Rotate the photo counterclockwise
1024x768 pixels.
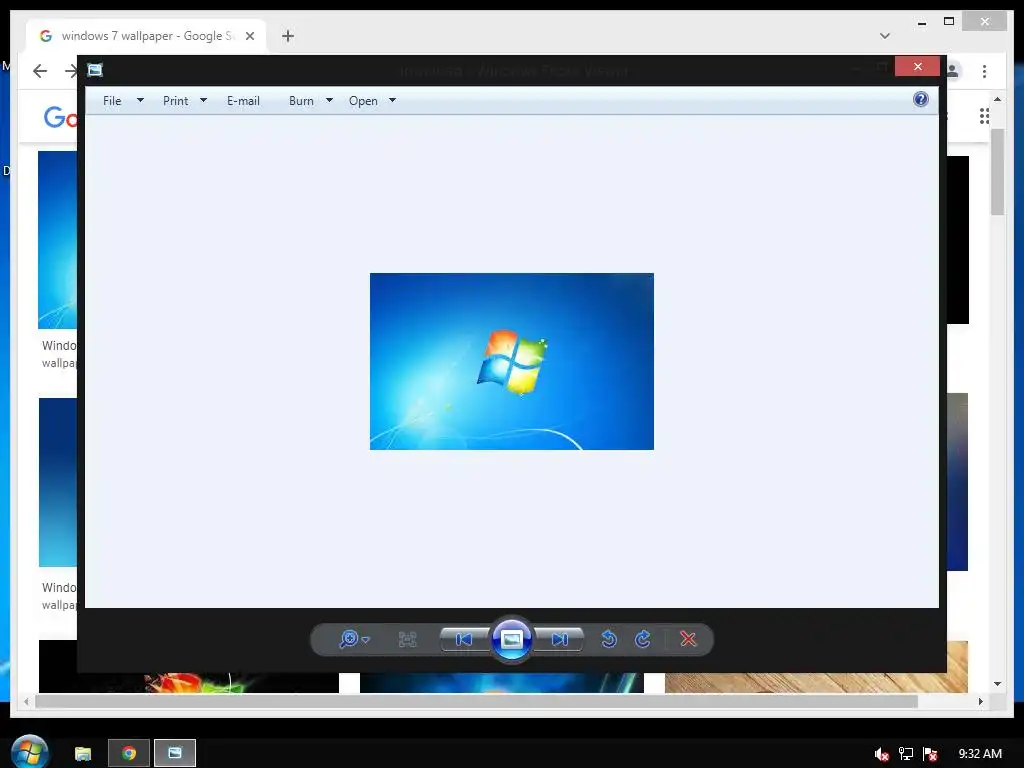pos(609,639)
